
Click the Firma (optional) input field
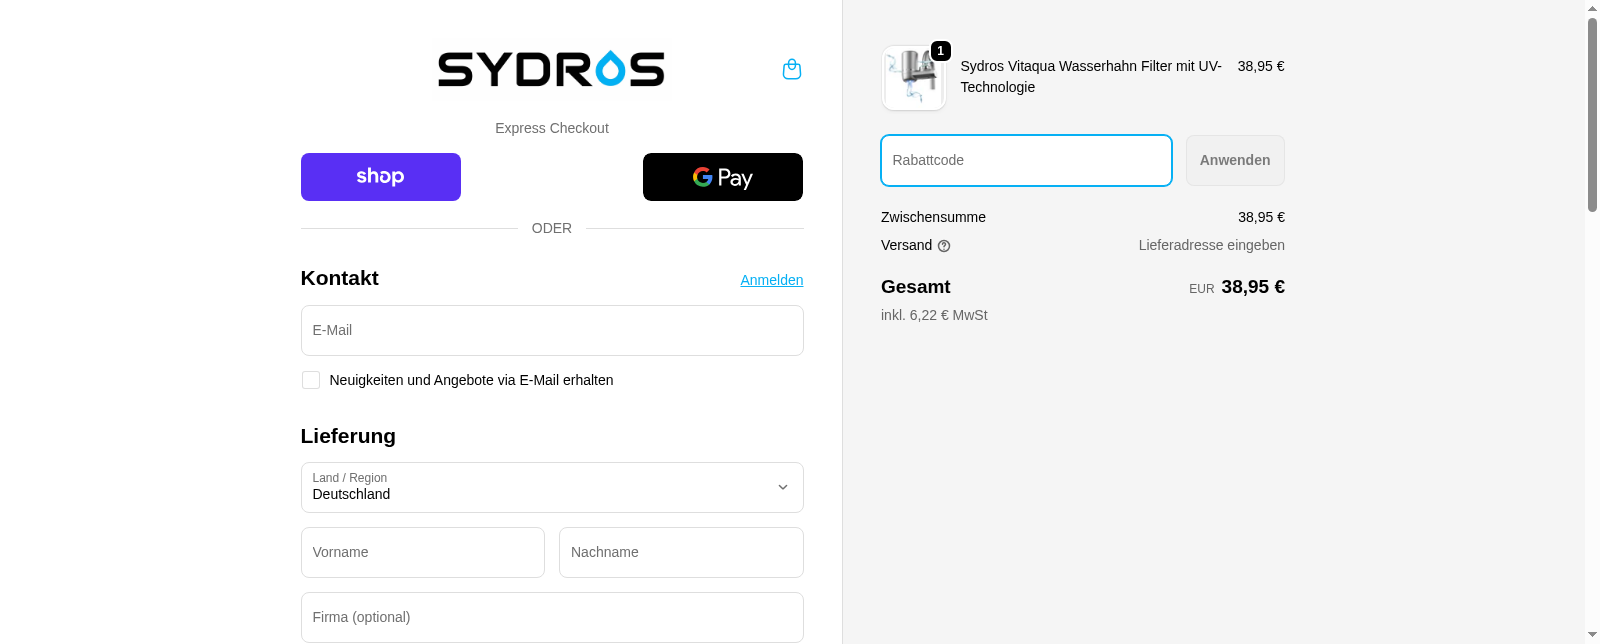pyautogui.click(x=552, y=617)
